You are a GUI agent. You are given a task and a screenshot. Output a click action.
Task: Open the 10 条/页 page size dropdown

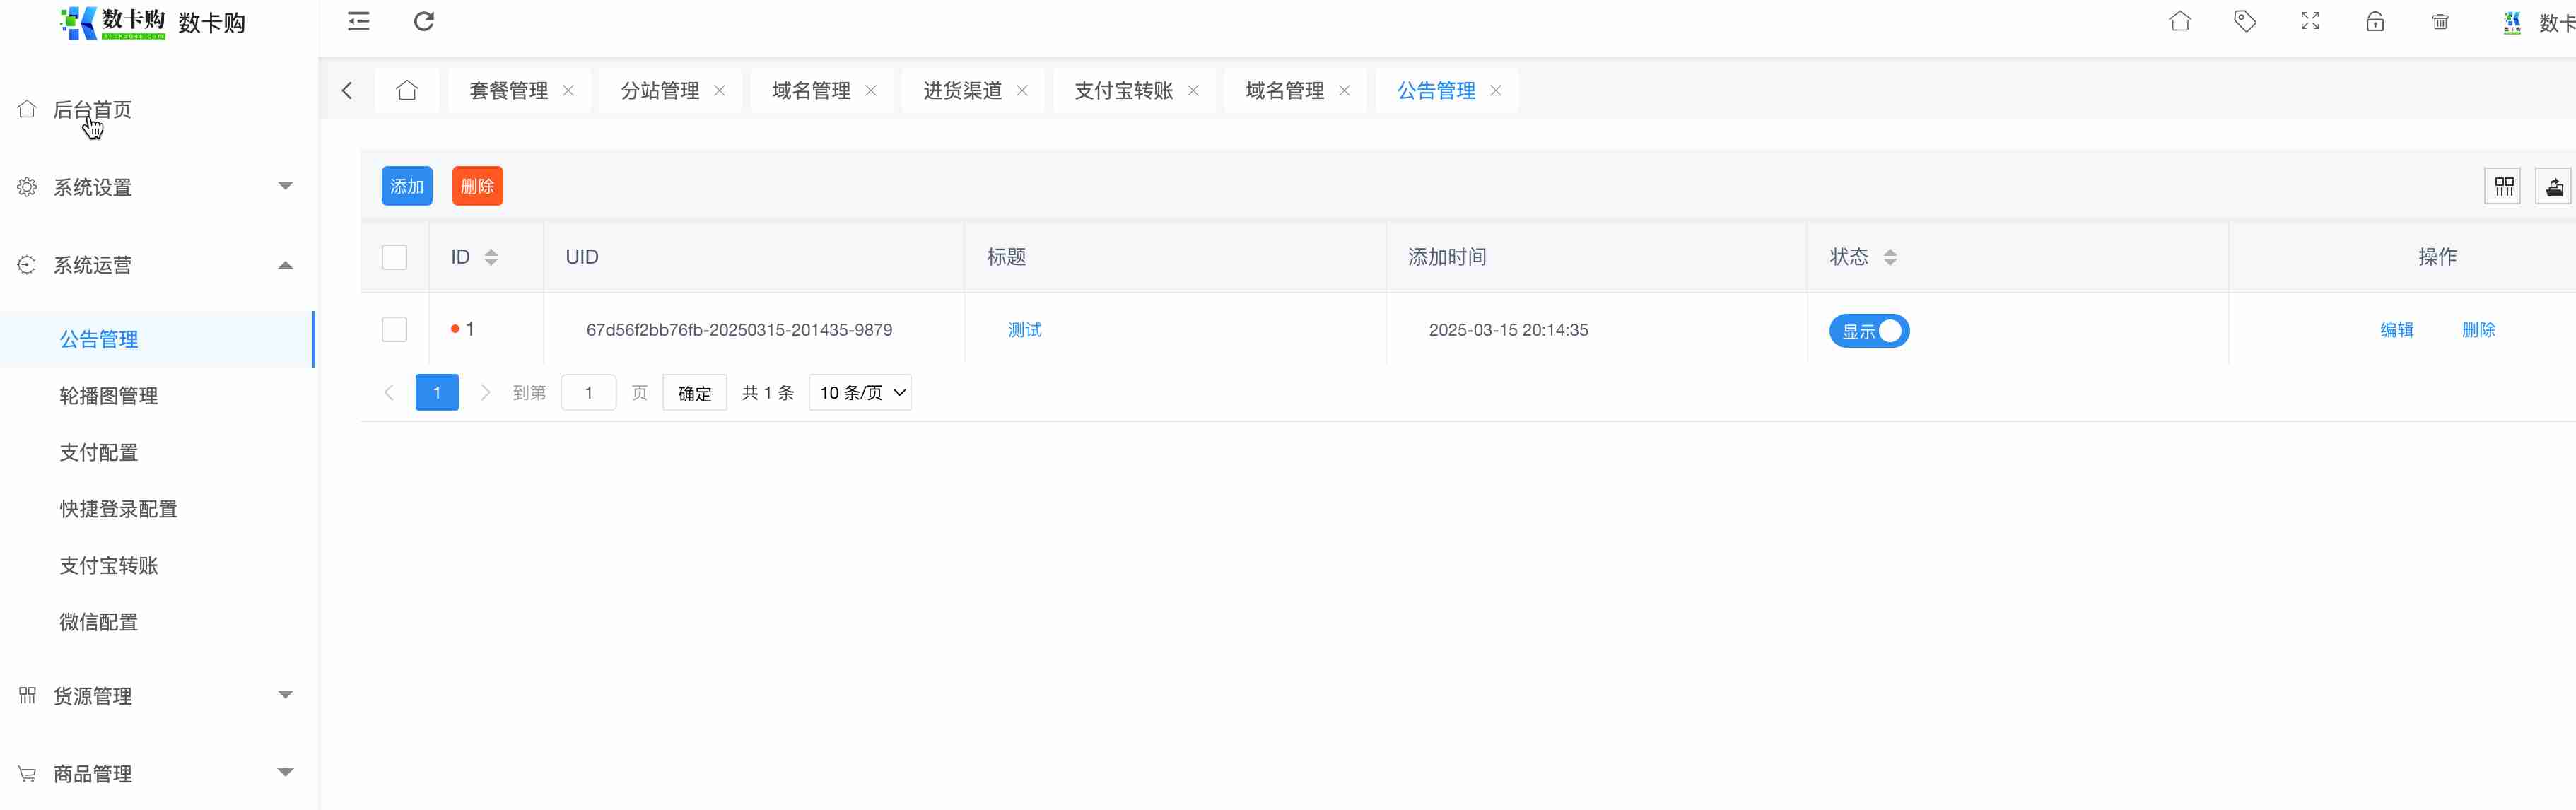(x=860, y=393)
